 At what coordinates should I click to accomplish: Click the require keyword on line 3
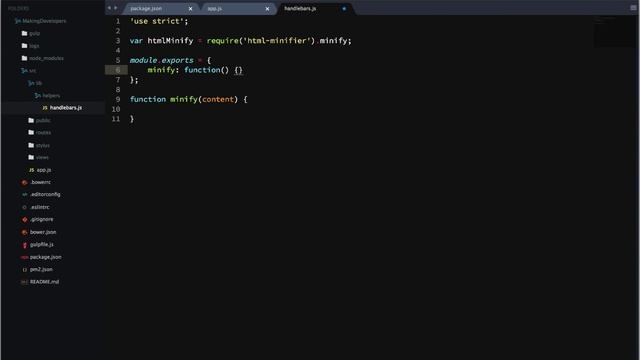tap(222, 41)
